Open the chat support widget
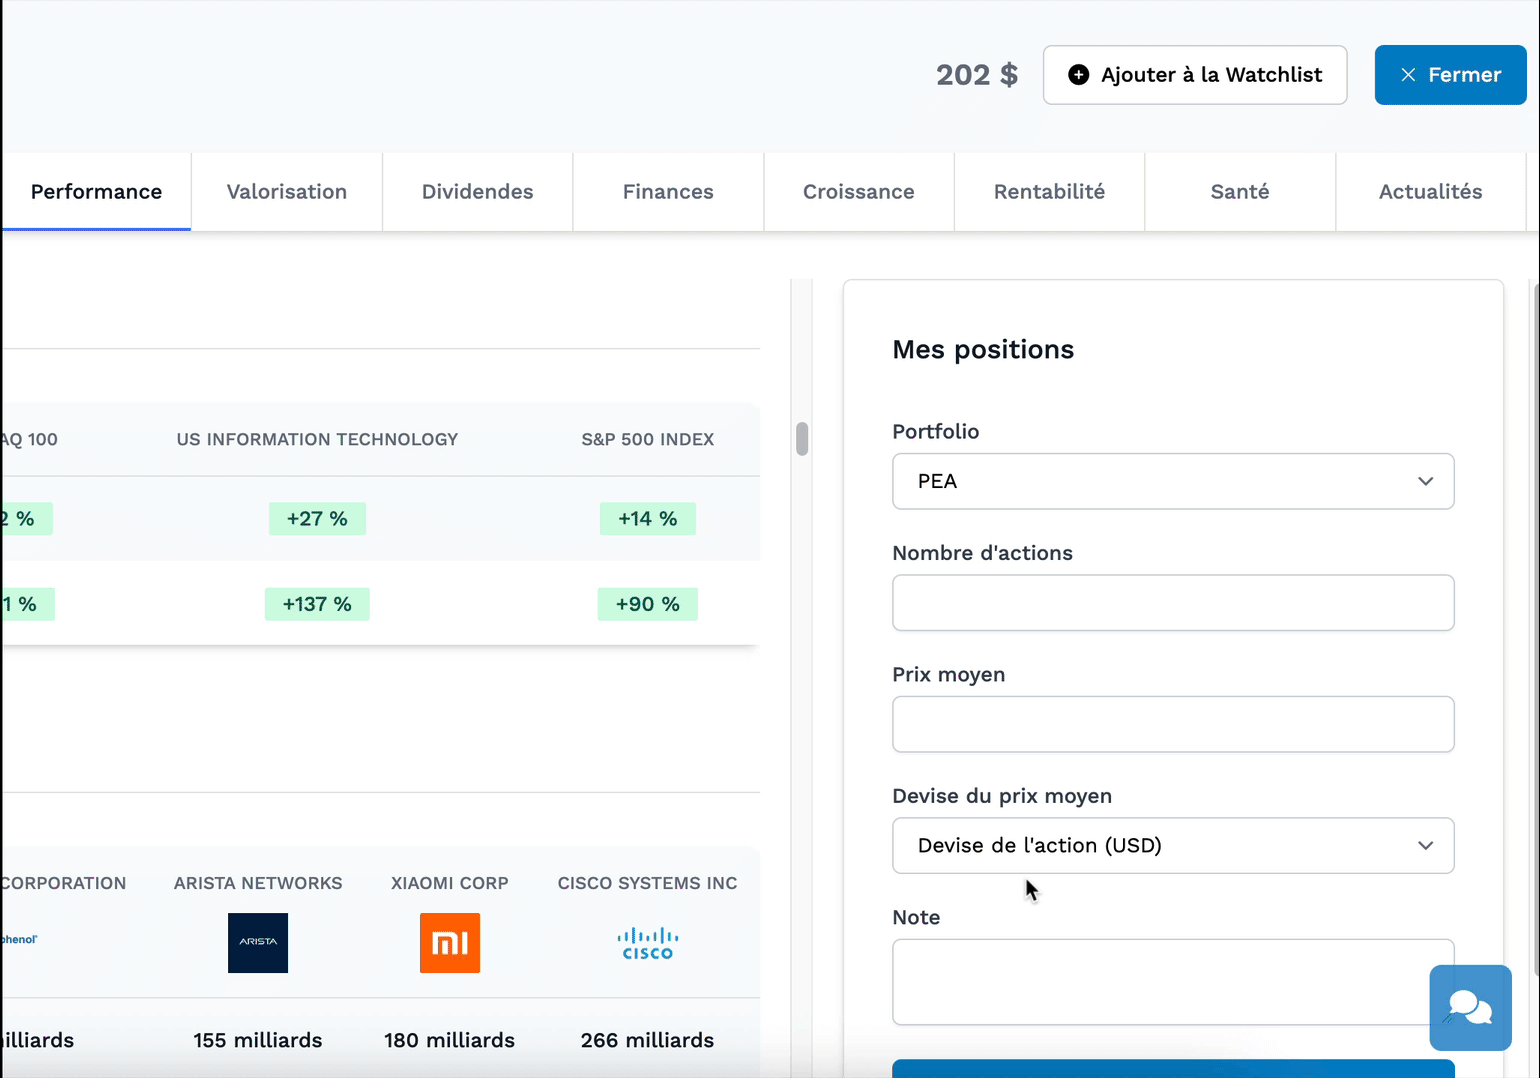This screenshot has height=1078, width=1540. coord(1469,1007)
